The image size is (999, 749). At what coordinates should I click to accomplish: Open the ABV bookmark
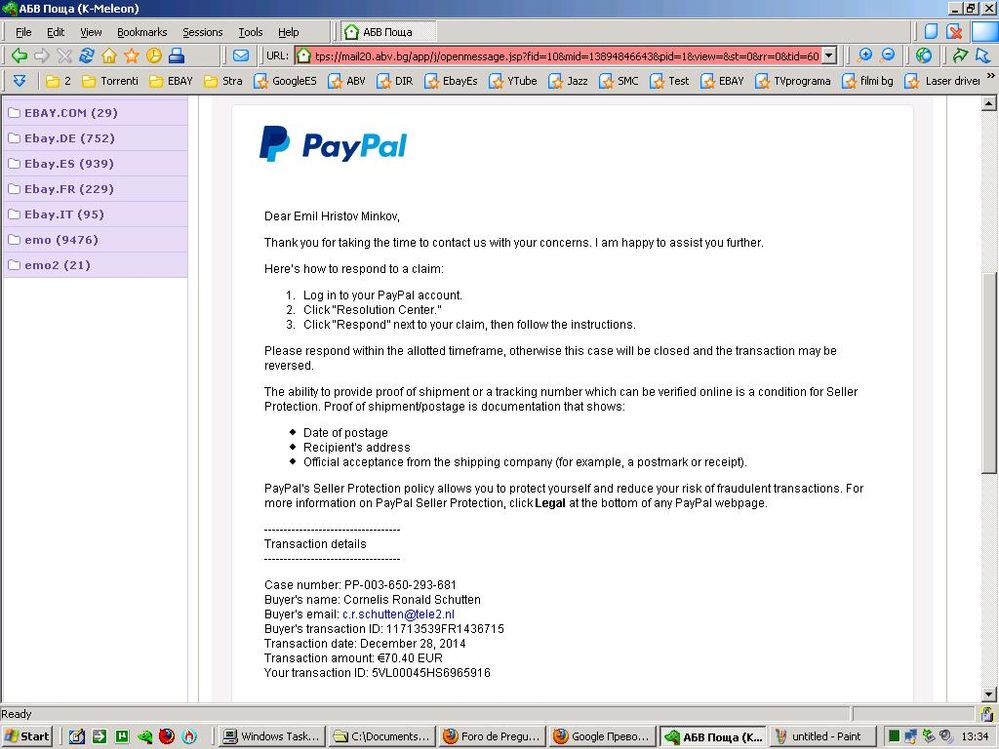tap(347, 81)
